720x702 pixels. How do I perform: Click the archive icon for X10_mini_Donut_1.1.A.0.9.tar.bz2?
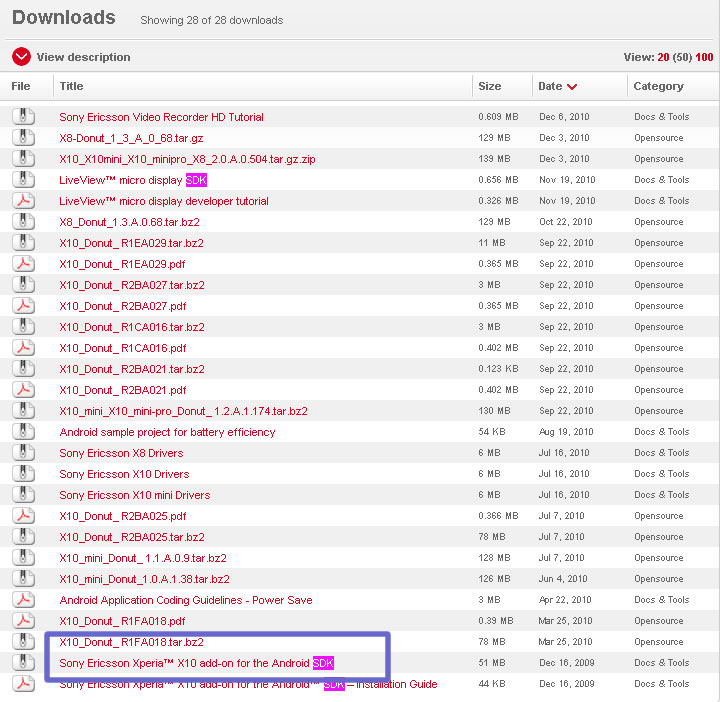(23, 558)
